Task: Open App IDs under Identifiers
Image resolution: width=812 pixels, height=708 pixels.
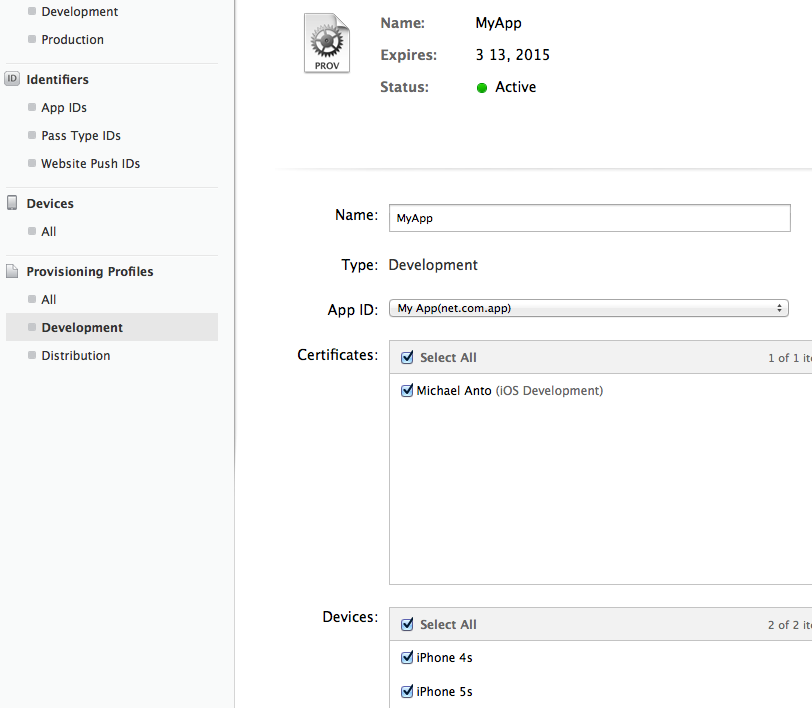Action: 64,108
